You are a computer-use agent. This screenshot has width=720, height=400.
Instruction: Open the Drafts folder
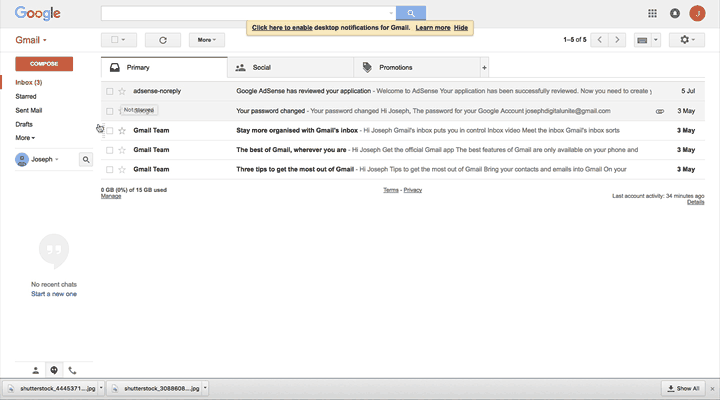24,124
